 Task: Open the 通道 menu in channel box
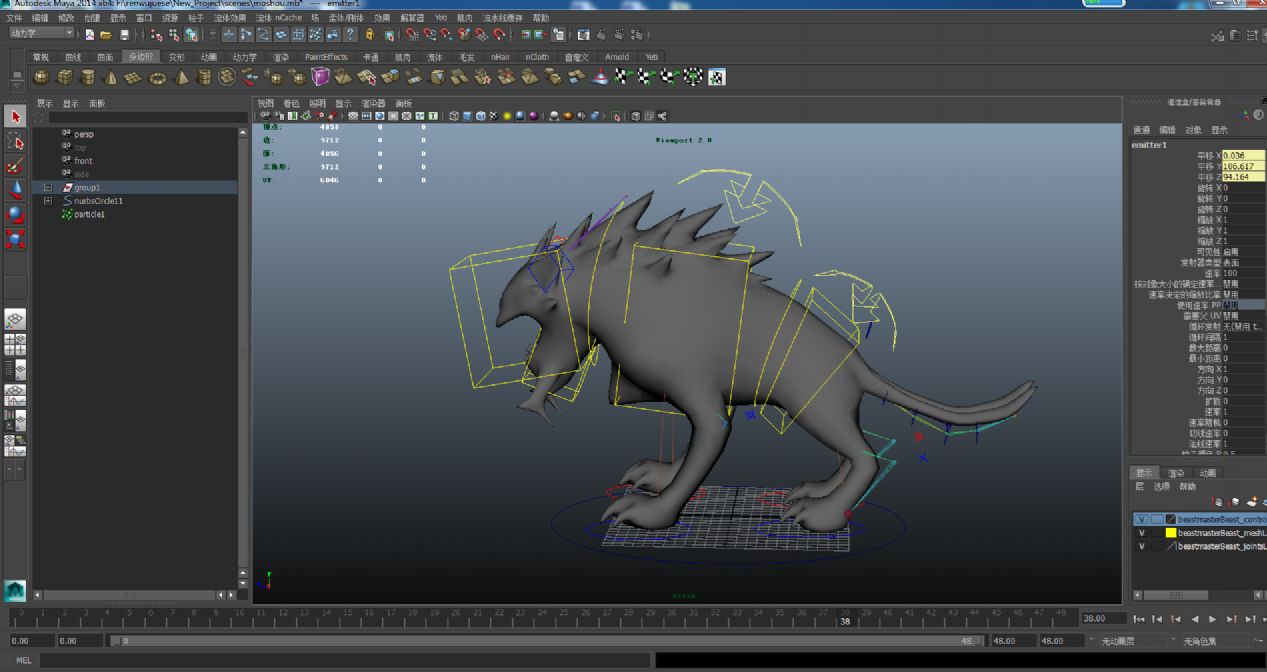click(x=1141, y=130)
